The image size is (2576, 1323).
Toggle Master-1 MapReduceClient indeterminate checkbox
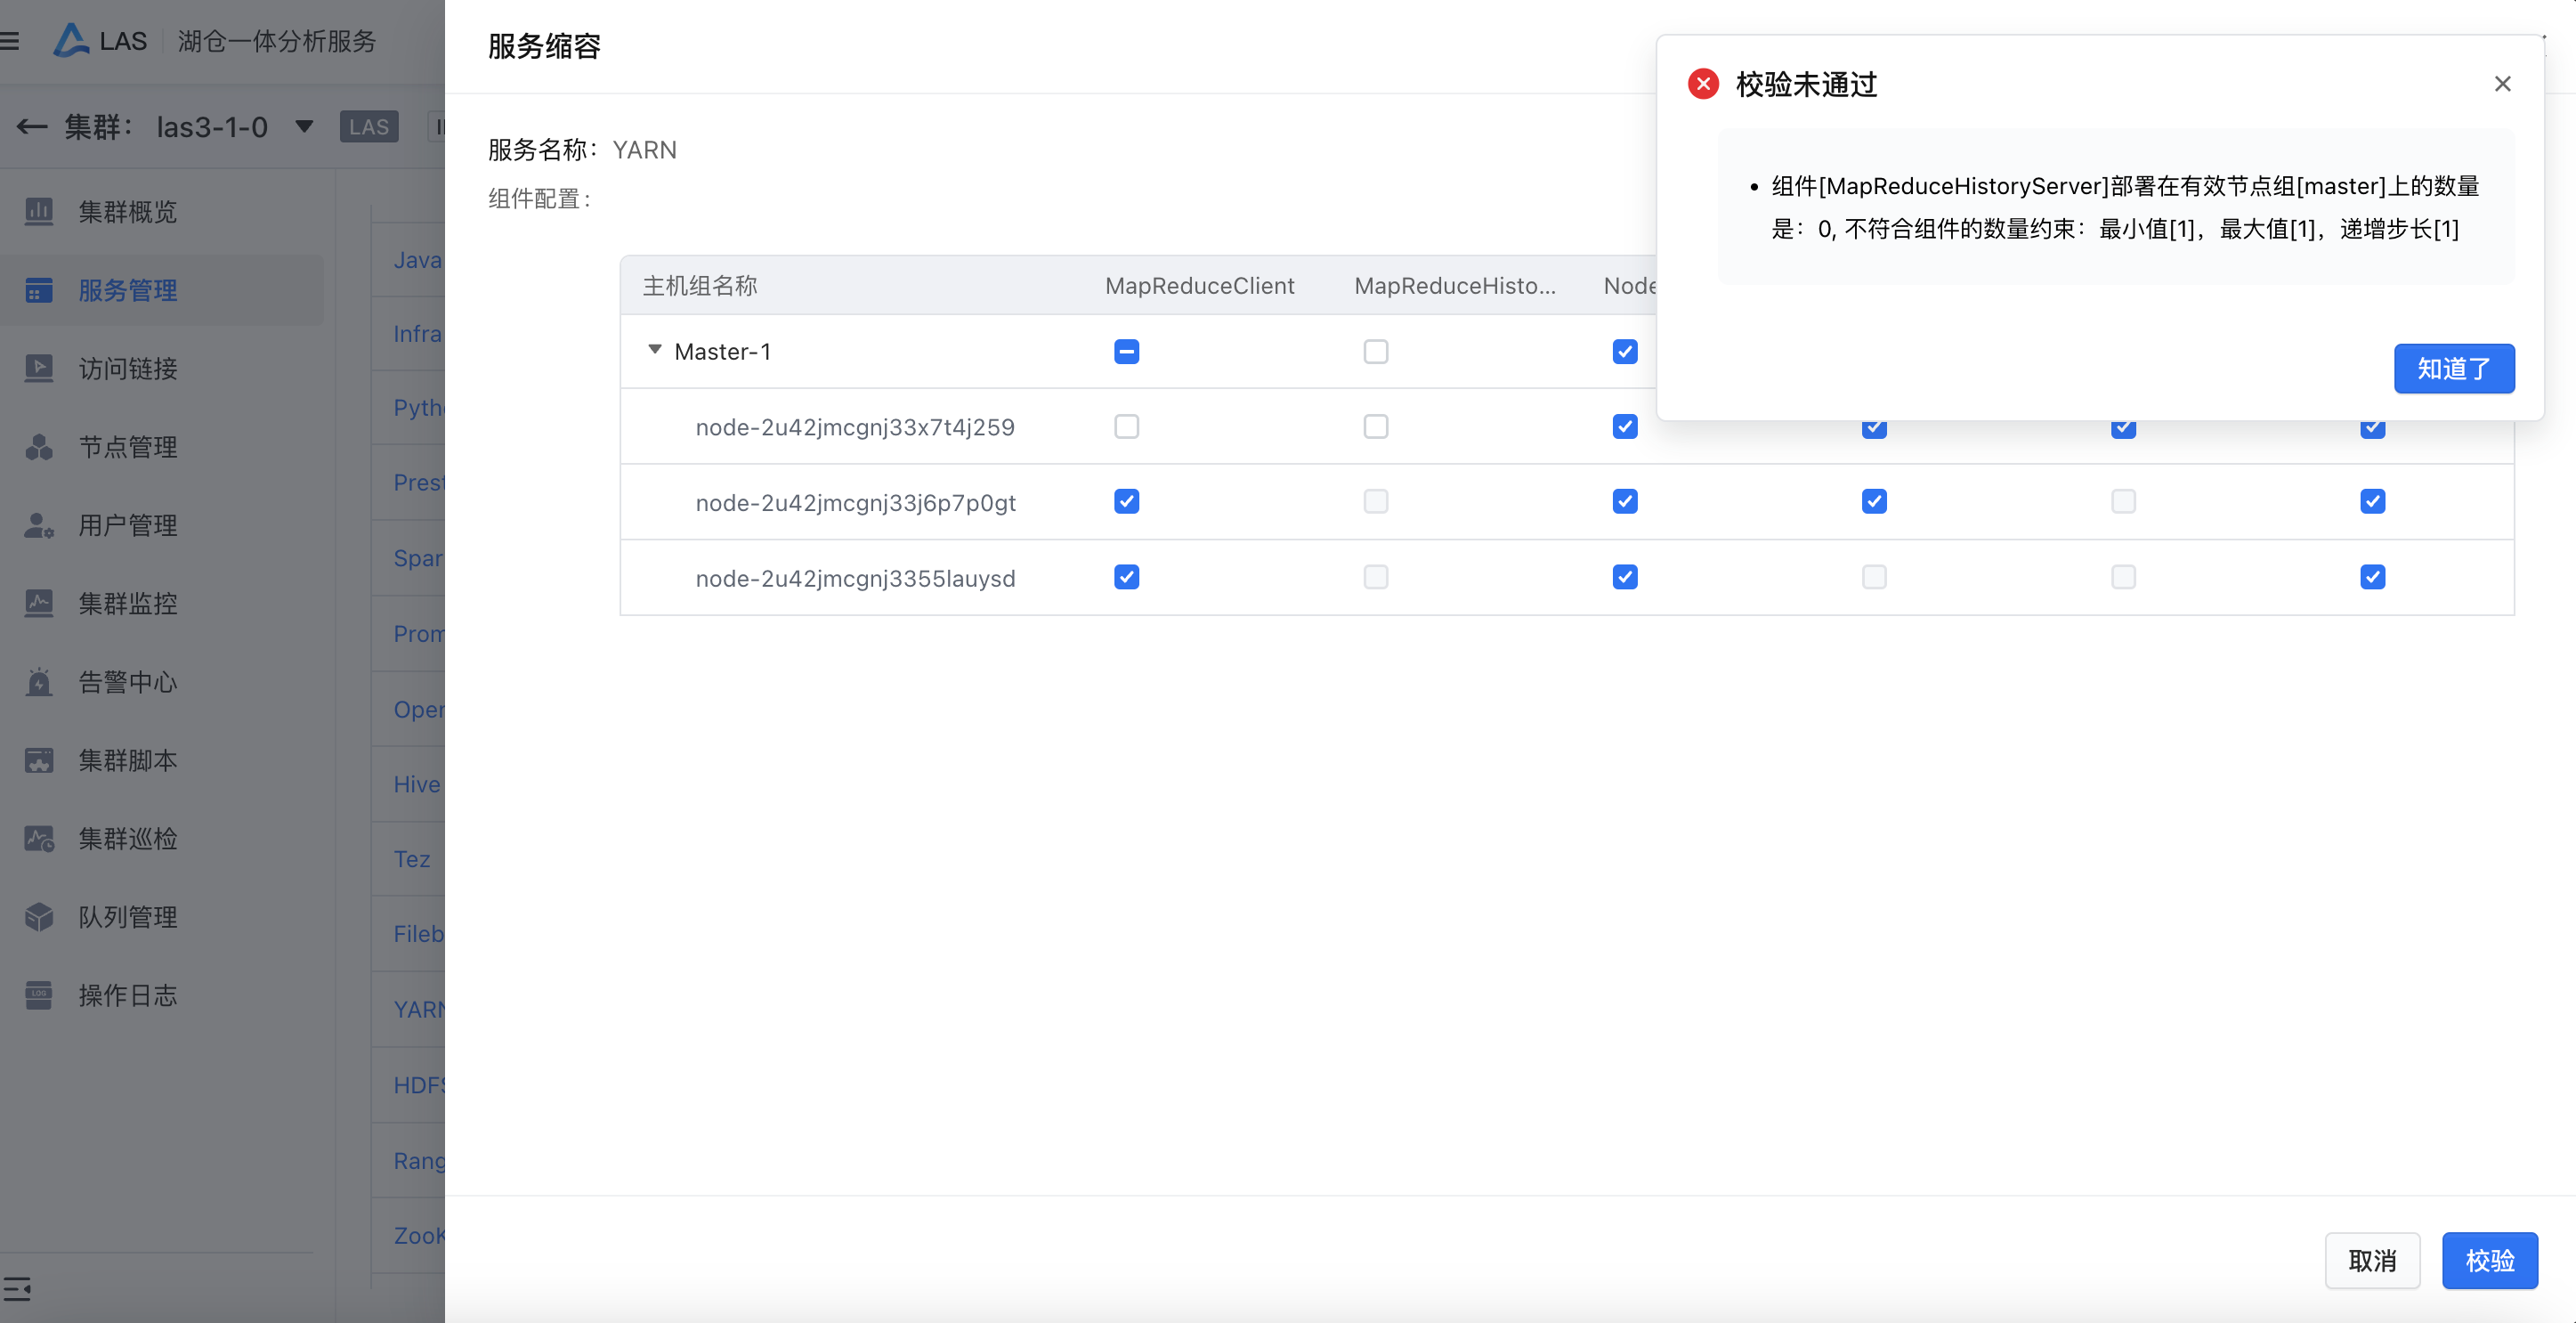click(1126, 352)
